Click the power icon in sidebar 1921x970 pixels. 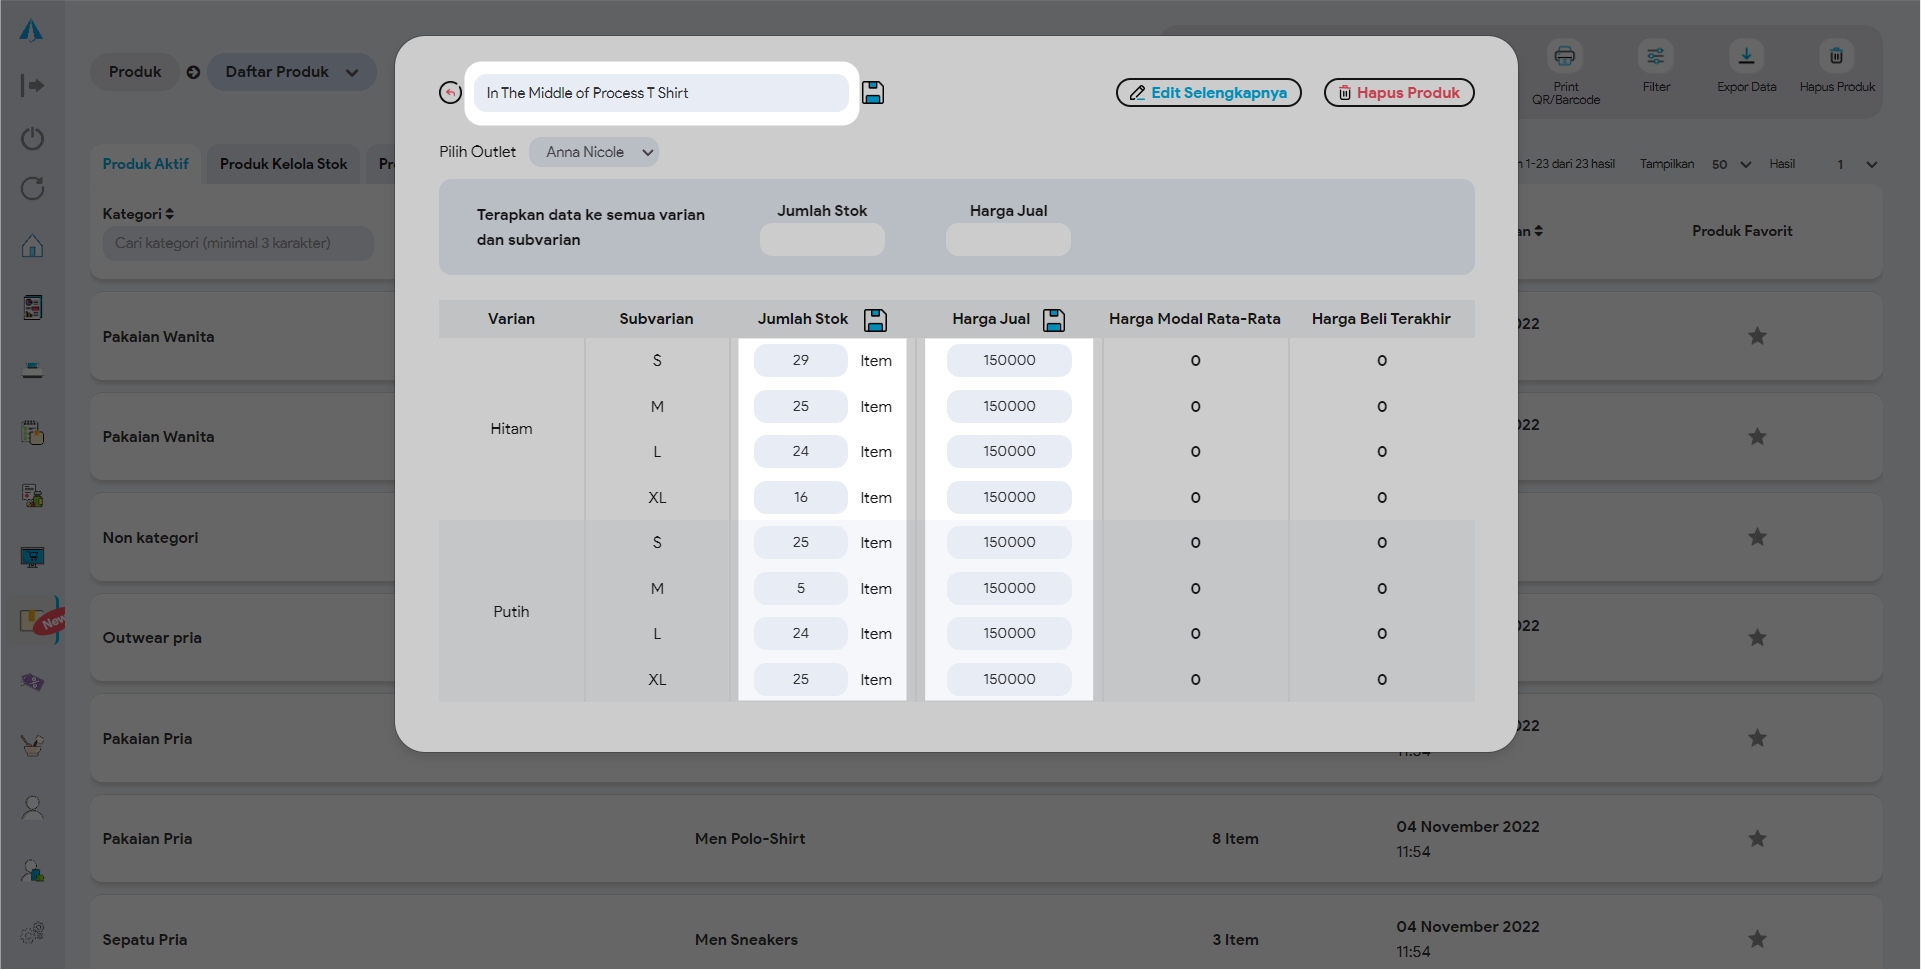click(32, 138)
